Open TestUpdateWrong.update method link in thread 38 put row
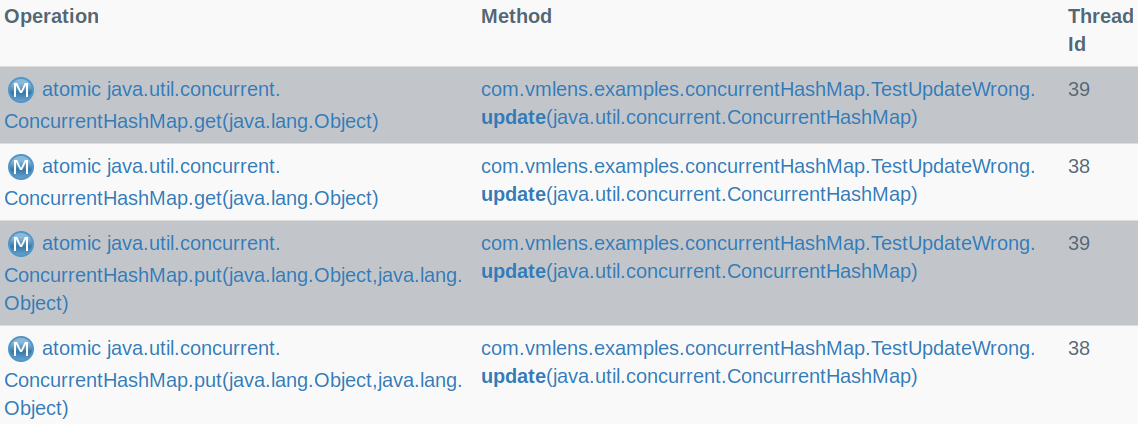The image size is (1138, 424). point(758,362)
